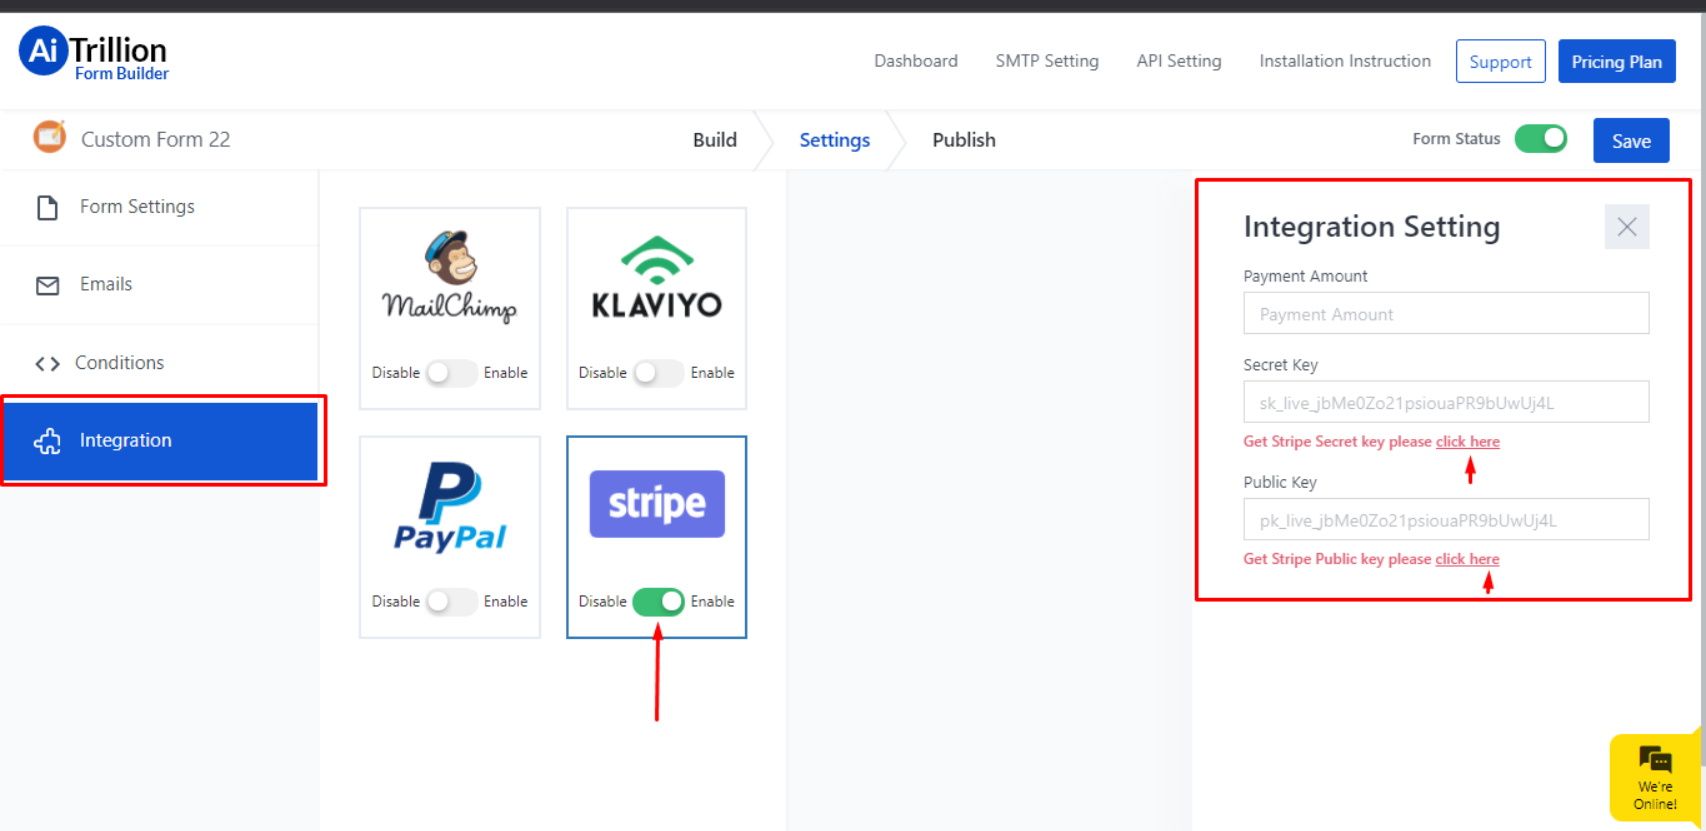Close the Integration Setting panel

click(1627, 227)
